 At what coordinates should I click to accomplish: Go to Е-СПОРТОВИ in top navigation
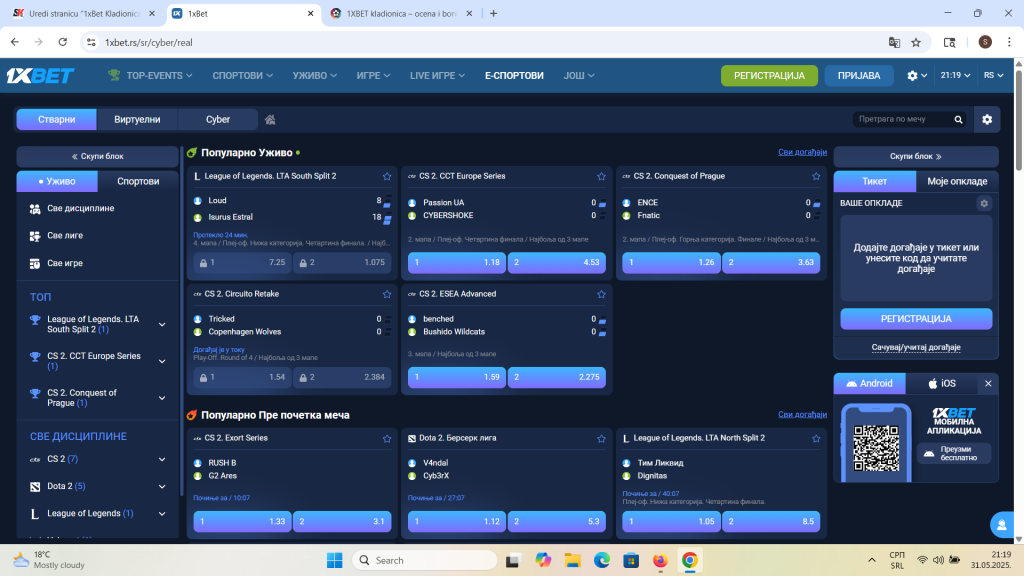[514, 76]
